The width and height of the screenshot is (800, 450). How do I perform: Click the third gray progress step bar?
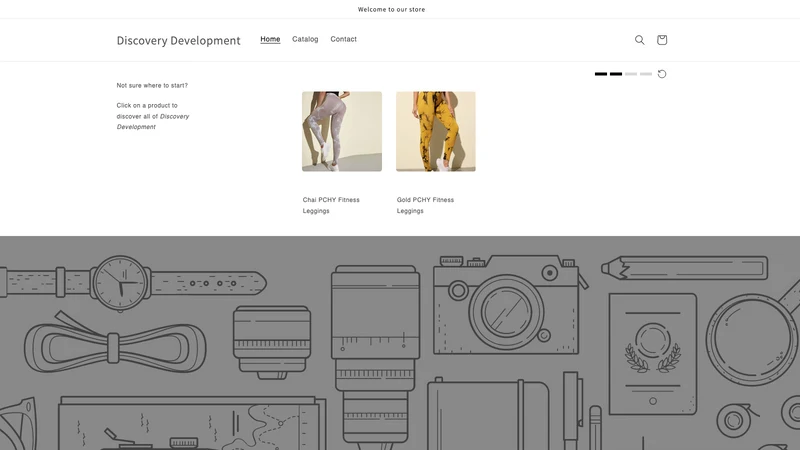coord(631,74)
